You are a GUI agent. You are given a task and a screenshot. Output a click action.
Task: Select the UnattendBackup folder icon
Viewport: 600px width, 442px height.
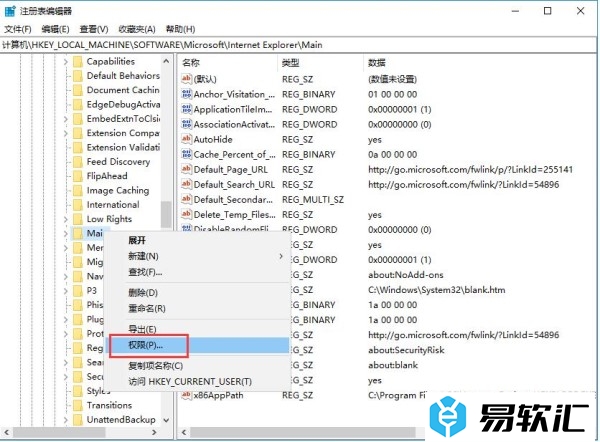click(78, 420)
